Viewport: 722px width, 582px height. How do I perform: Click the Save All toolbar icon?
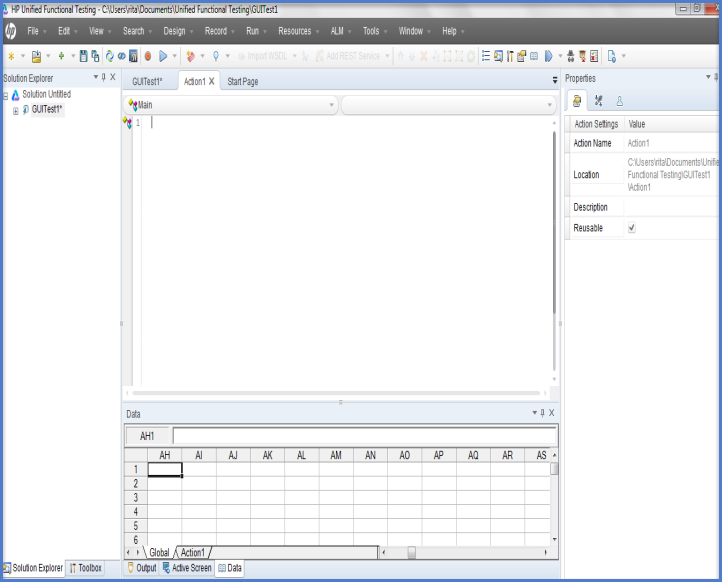click(x=95, y=56)
